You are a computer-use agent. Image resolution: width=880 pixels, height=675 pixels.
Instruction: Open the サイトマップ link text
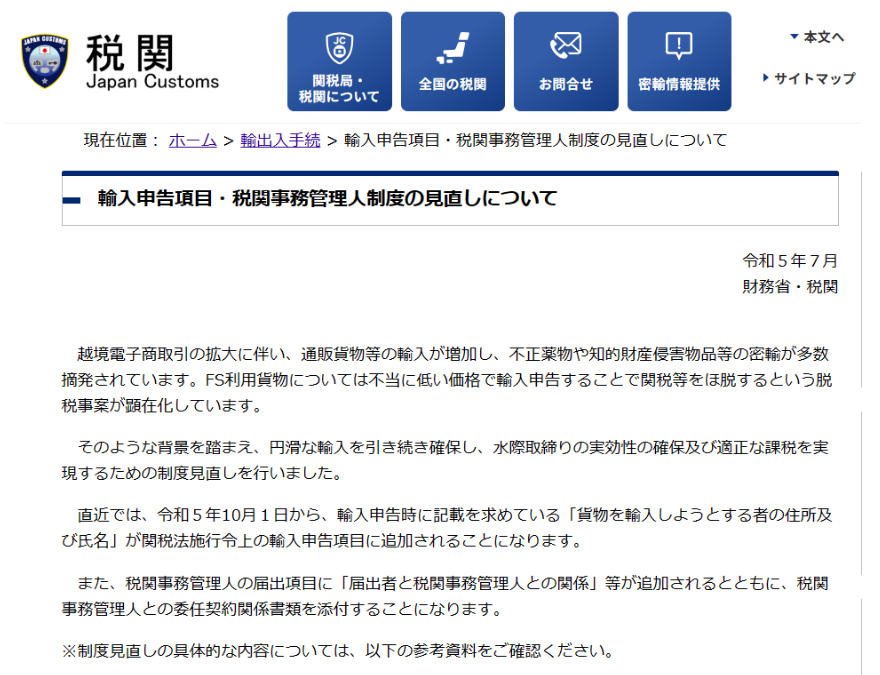[x=814, y=78]
